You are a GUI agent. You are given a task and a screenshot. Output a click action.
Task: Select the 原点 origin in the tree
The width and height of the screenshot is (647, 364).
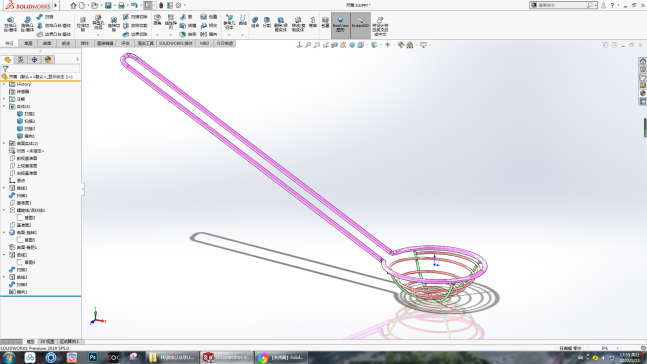click(x=17, y=181)
